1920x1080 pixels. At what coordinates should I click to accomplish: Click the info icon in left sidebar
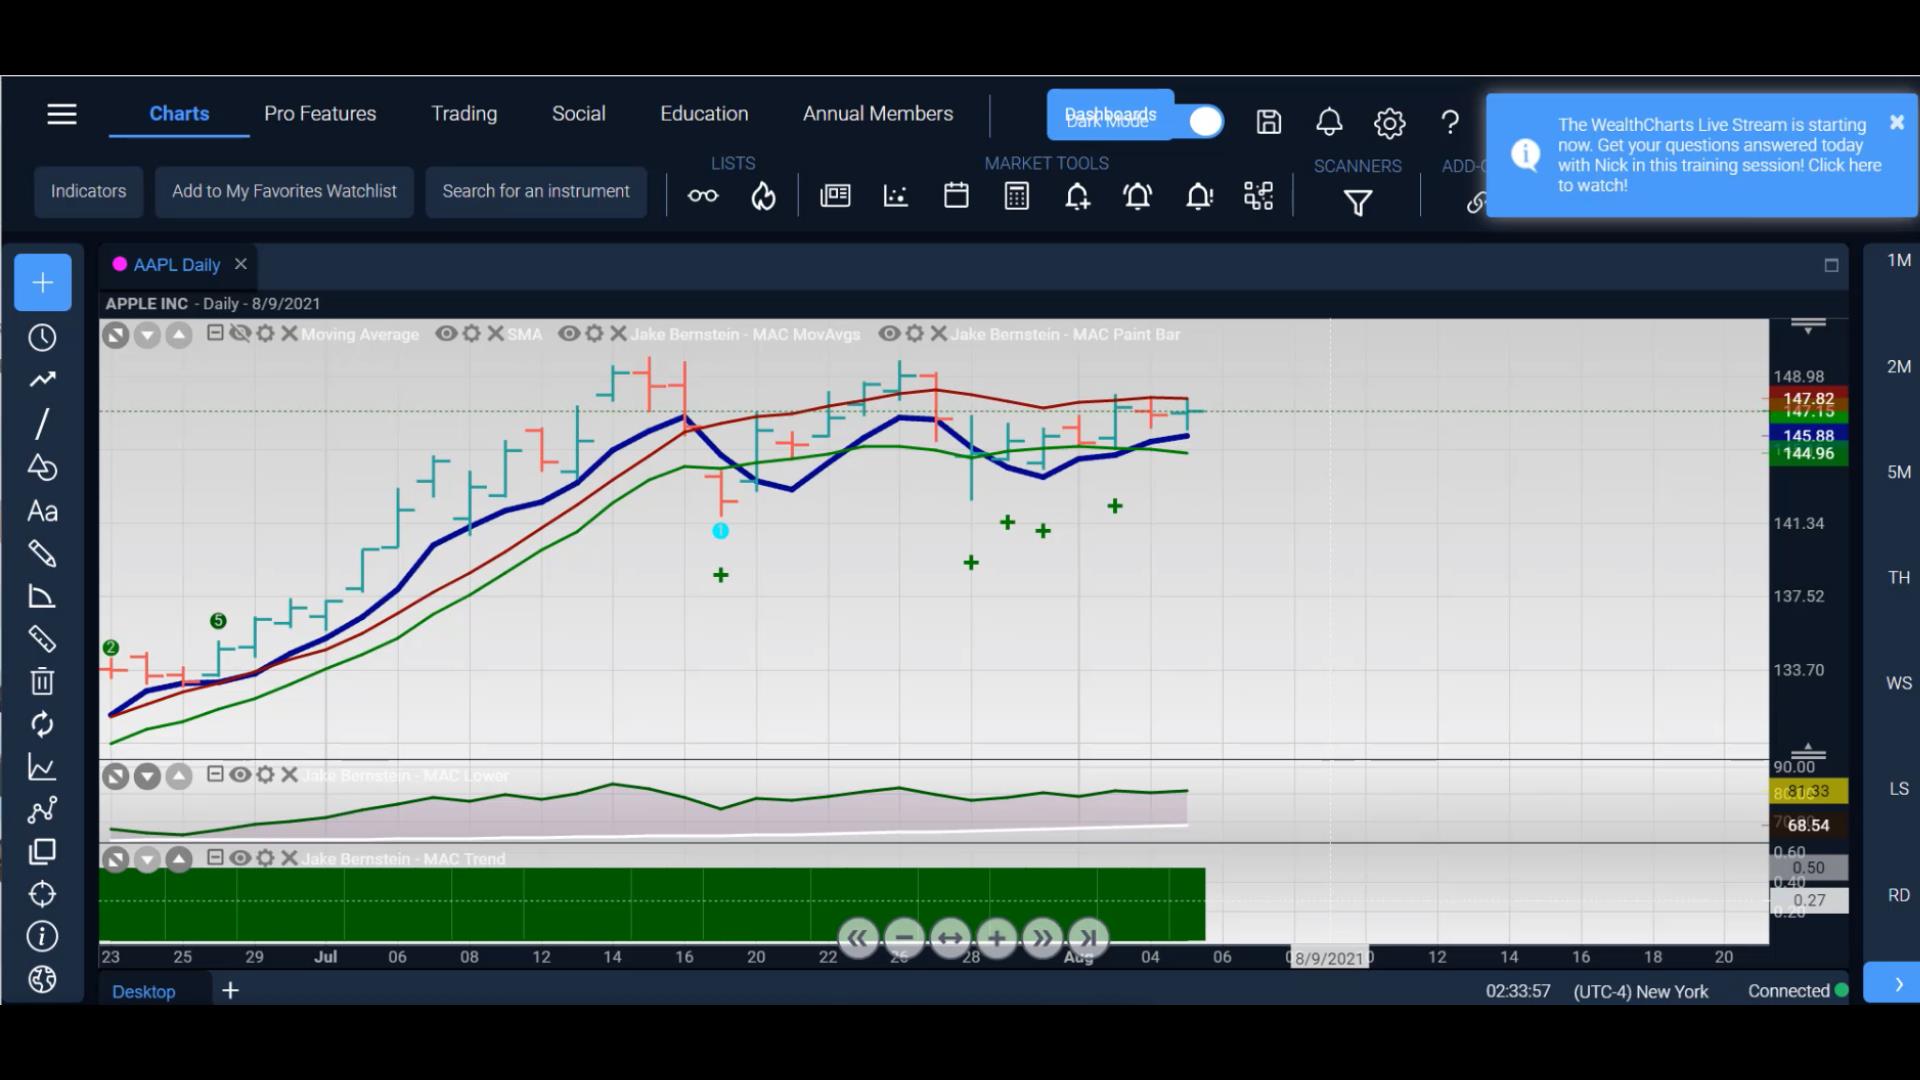point(42,937)
